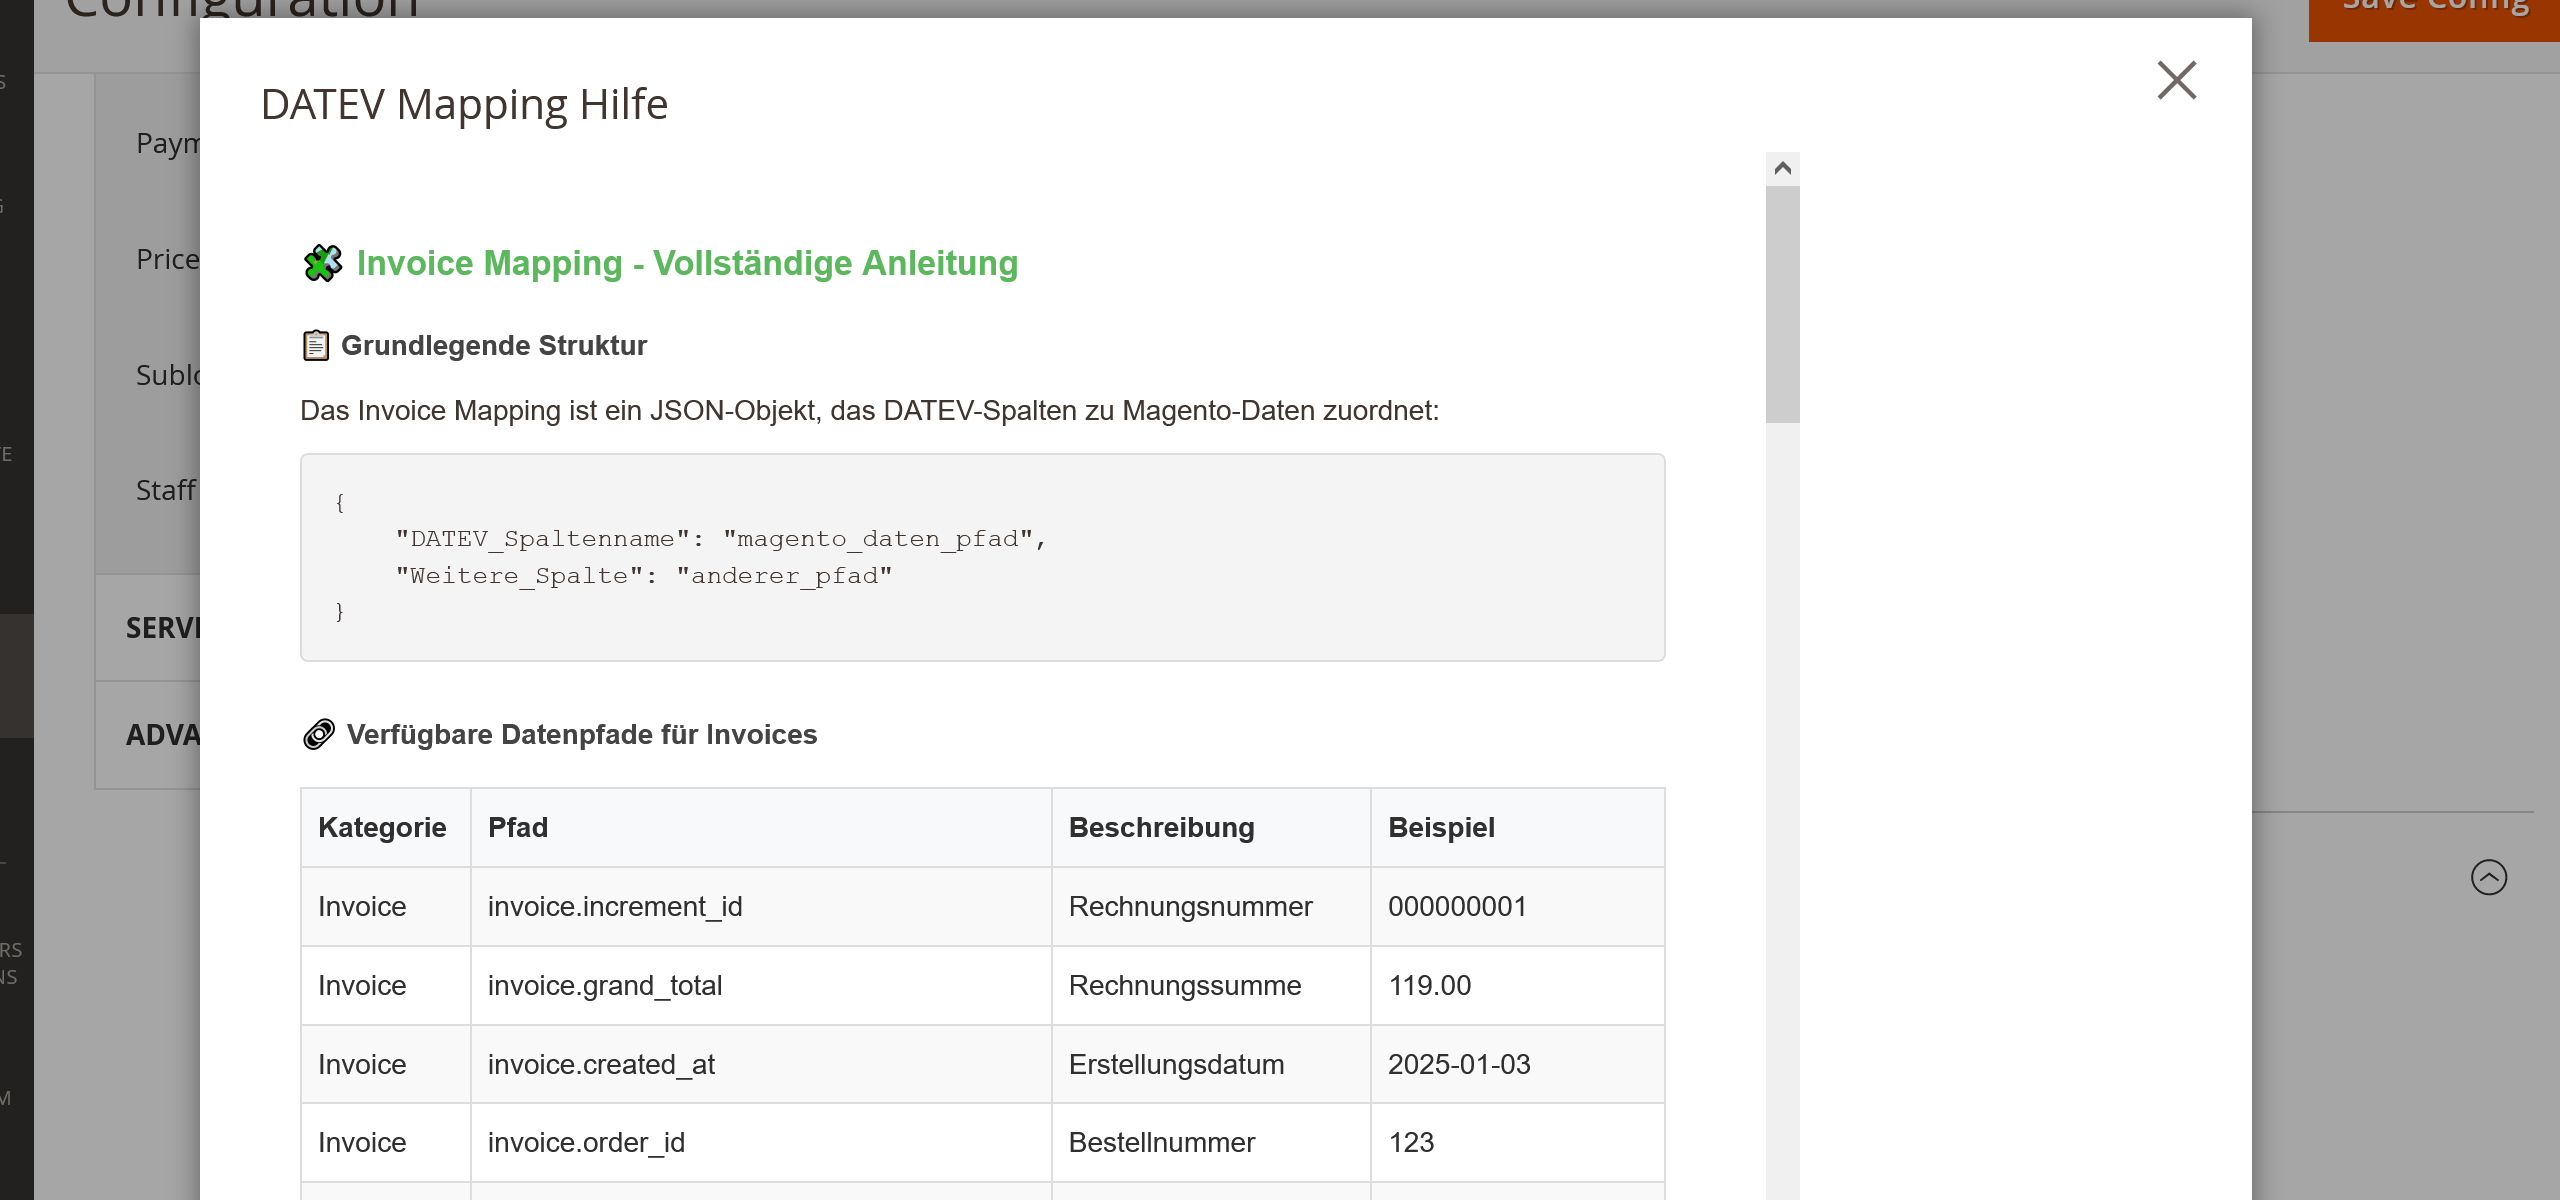Select the Staff section in the config sidebar
This screenshot has height=1200, width=2560.
pyautogui.click(x=166, y=490)
